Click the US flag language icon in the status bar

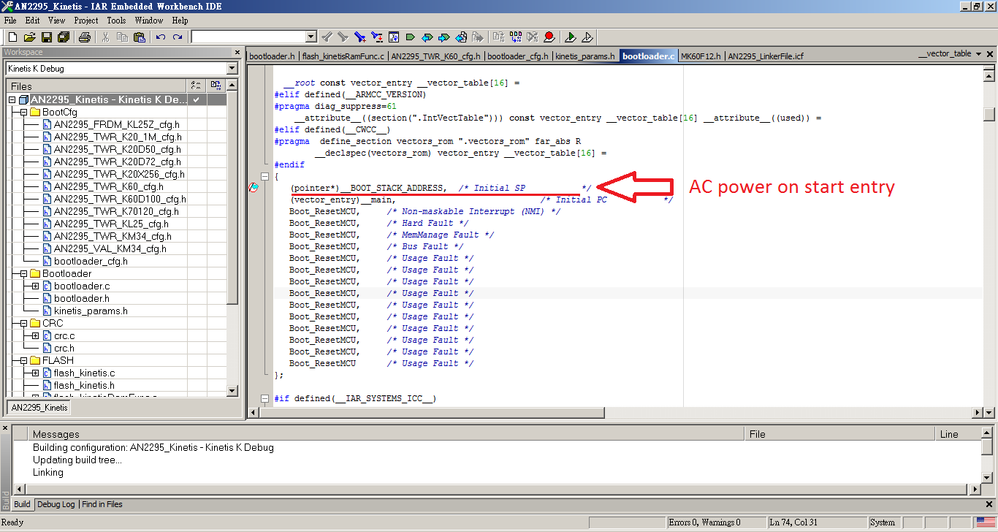coord(986,522)
